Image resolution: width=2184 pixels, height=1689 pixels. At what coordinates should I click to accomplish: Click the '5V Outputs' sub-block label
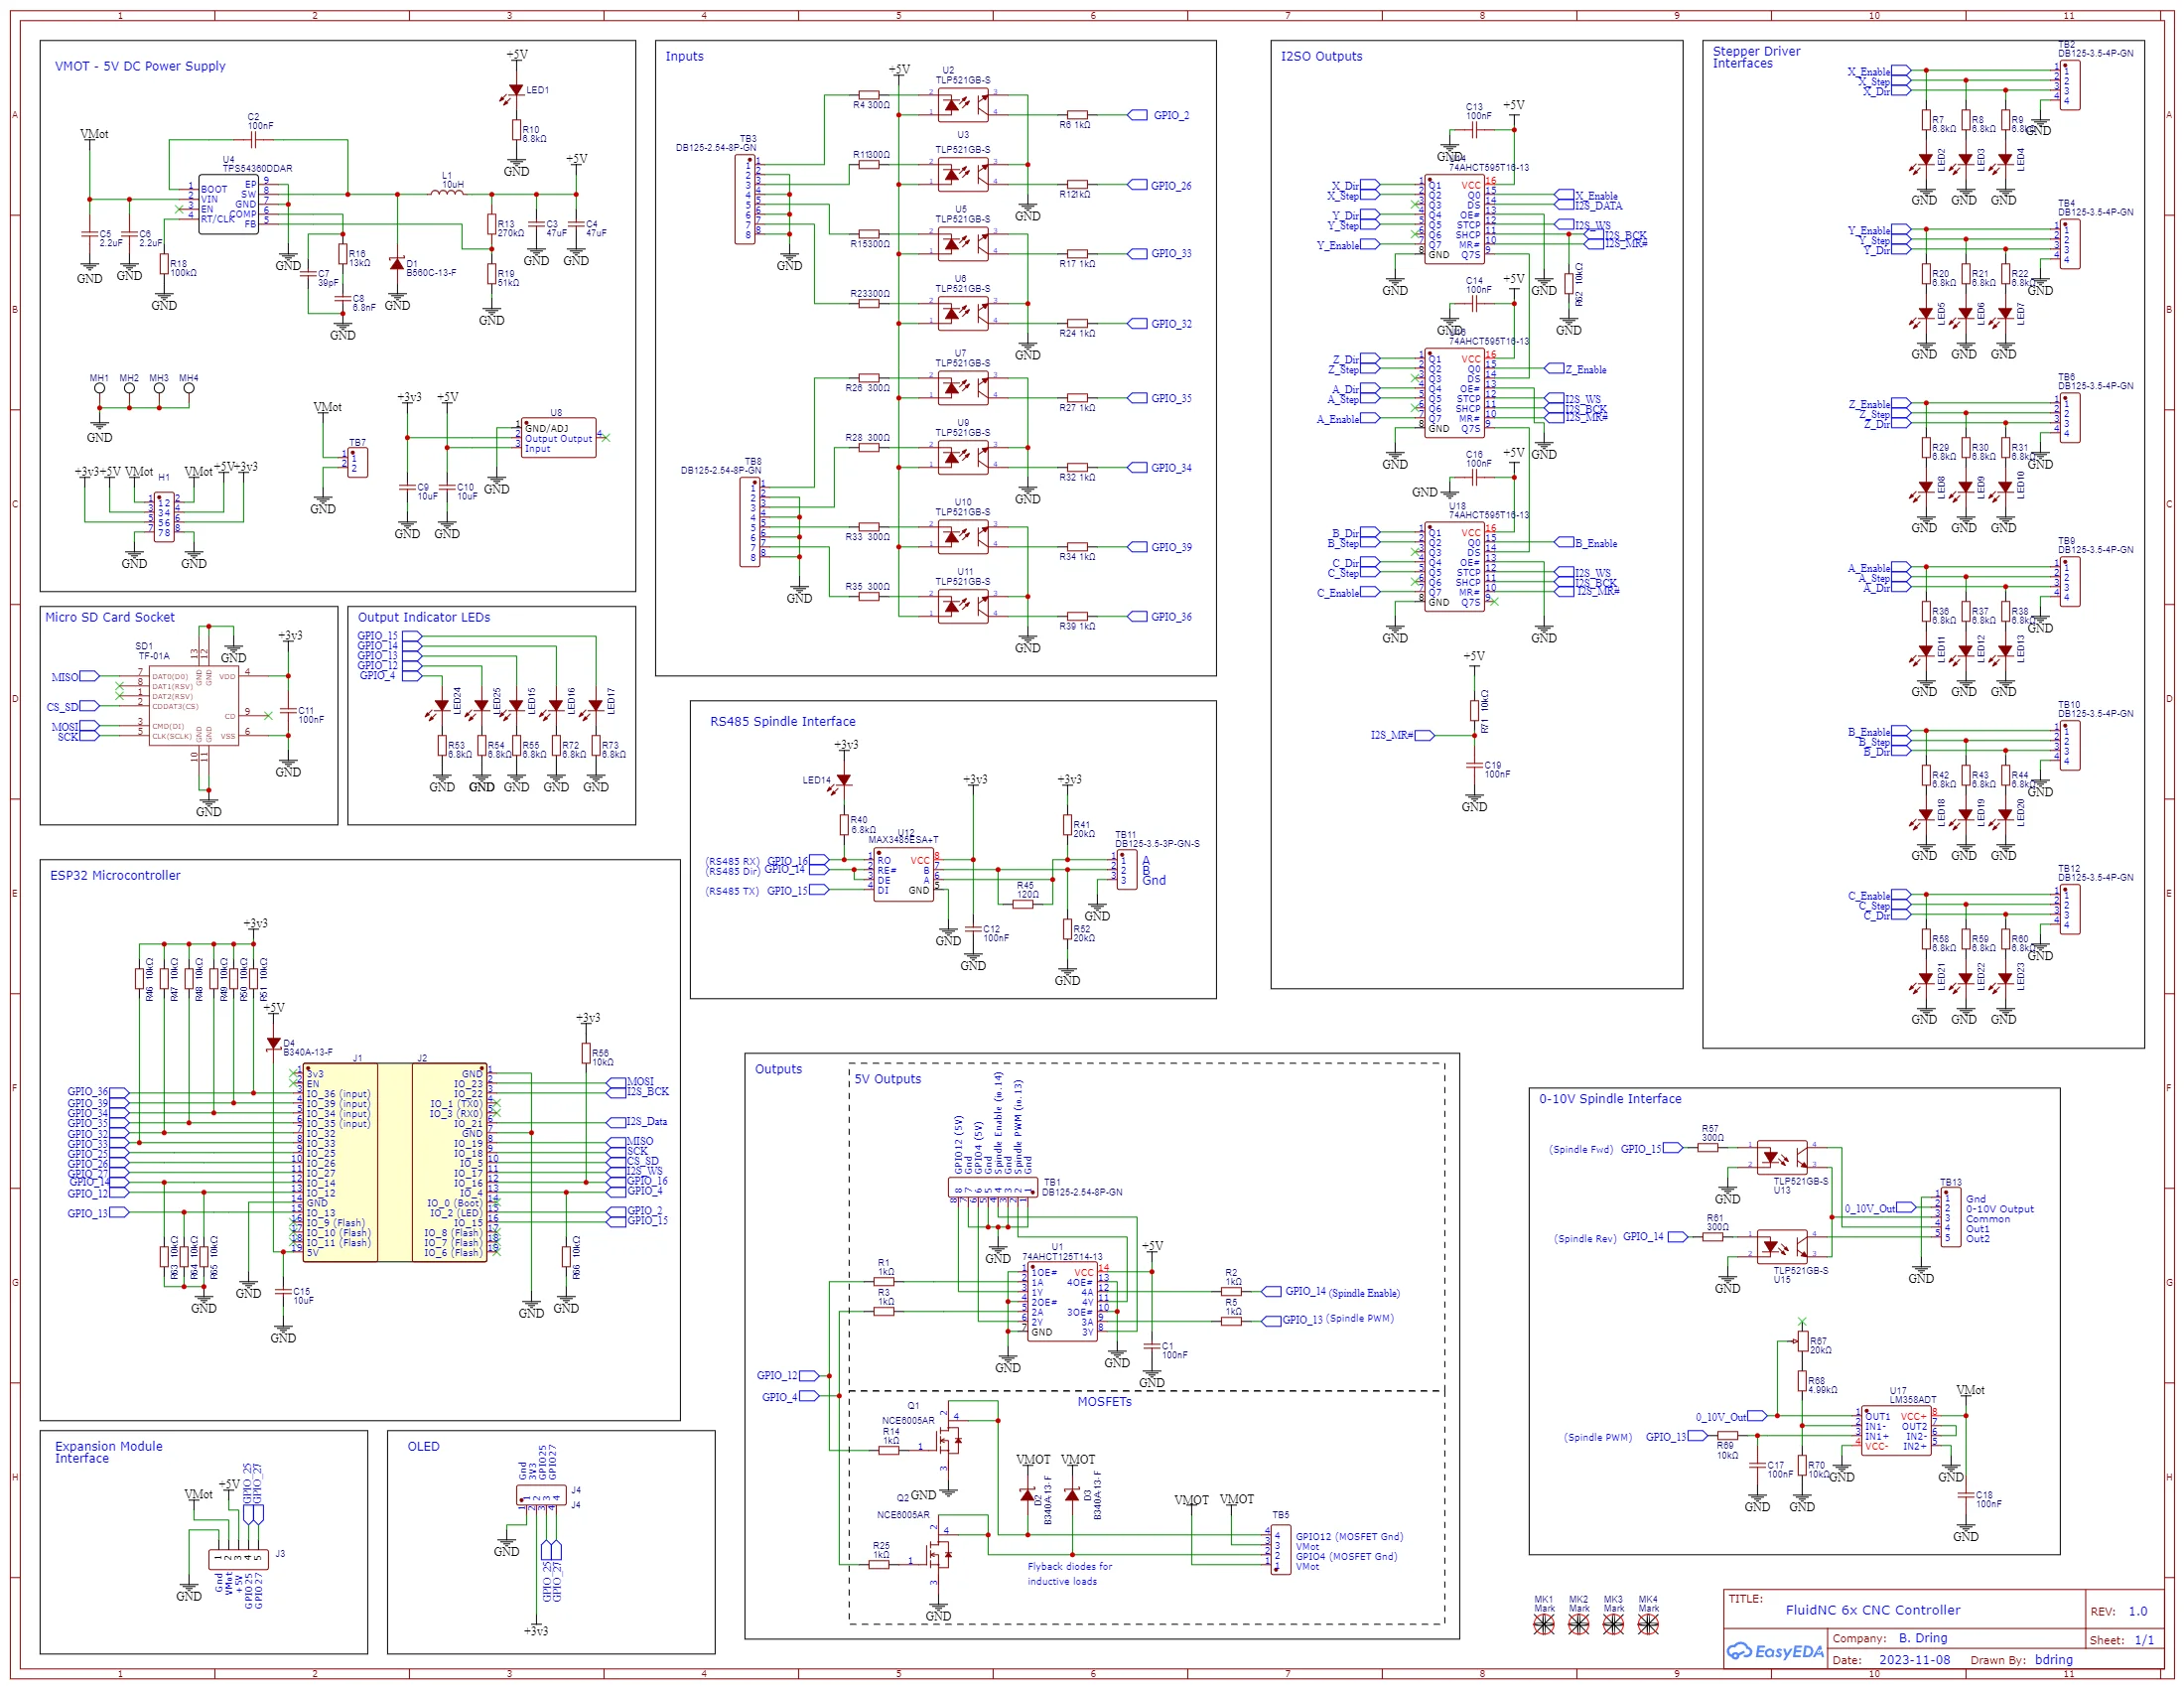(x=888, y=1079)
